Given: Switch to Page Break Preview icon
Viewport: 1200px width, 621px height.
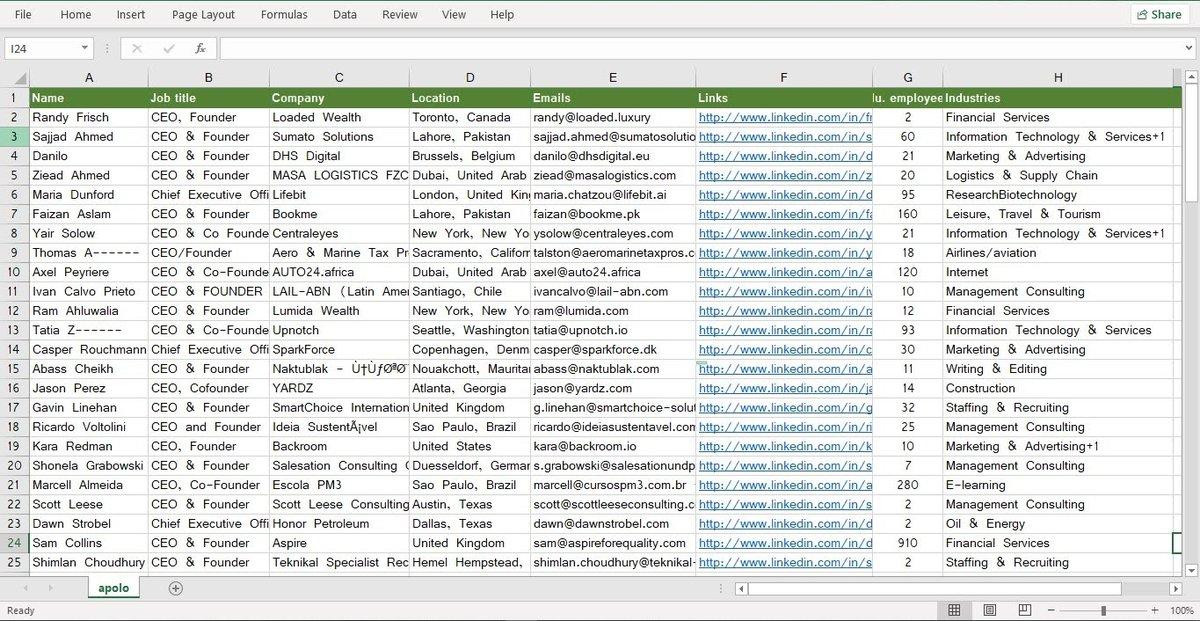Looking at the screenshot, I should [1023, 610].
